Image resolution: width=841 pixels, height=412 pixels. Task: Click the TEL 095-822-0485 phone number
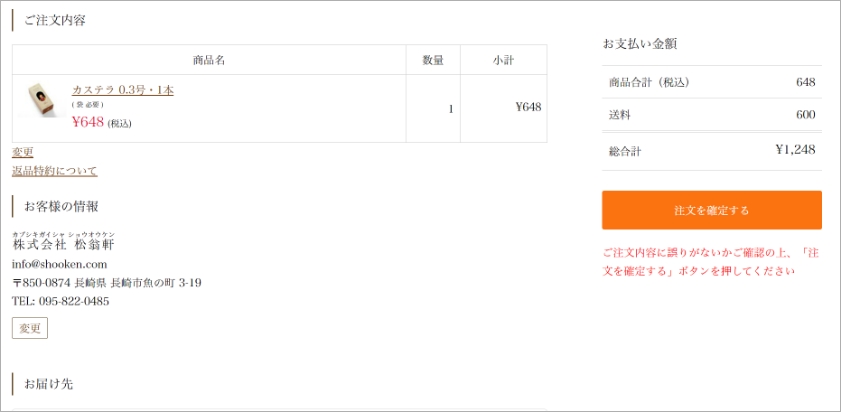tap(61, 301)
